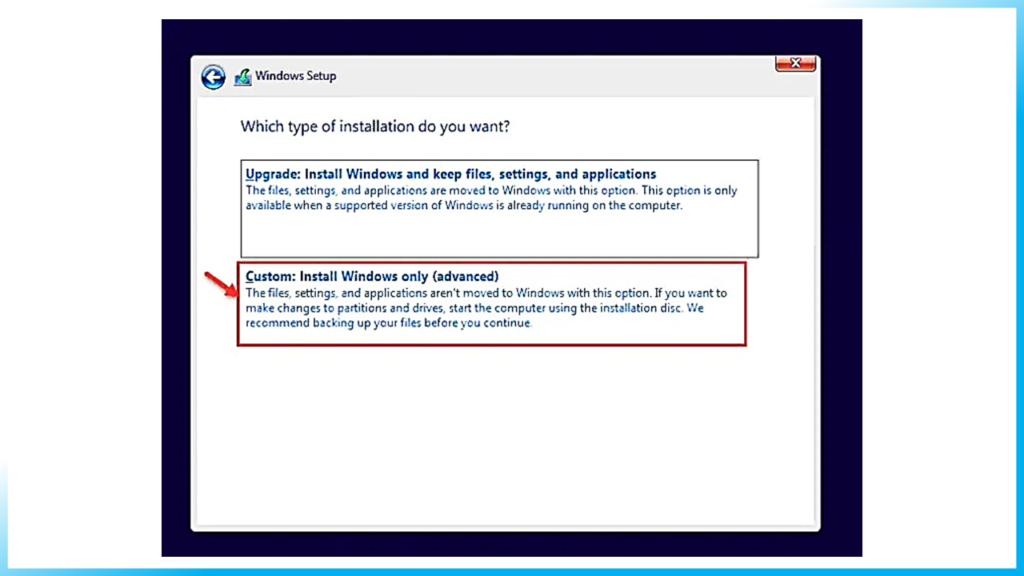This screenshot has height=576, width=1024.
Task: Click the empty area below the installation options
Action: pos(500,430)
